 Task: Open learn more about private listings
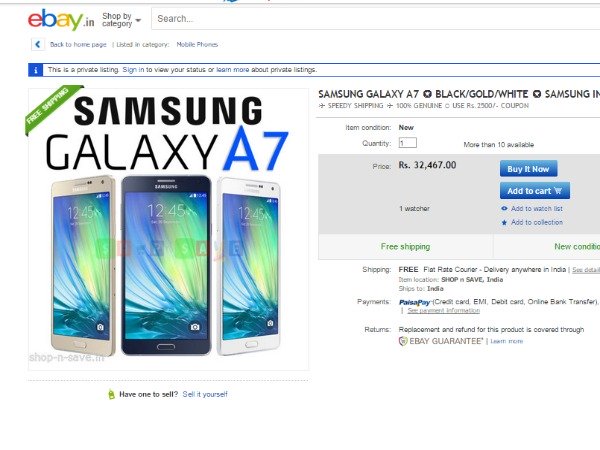233,70
